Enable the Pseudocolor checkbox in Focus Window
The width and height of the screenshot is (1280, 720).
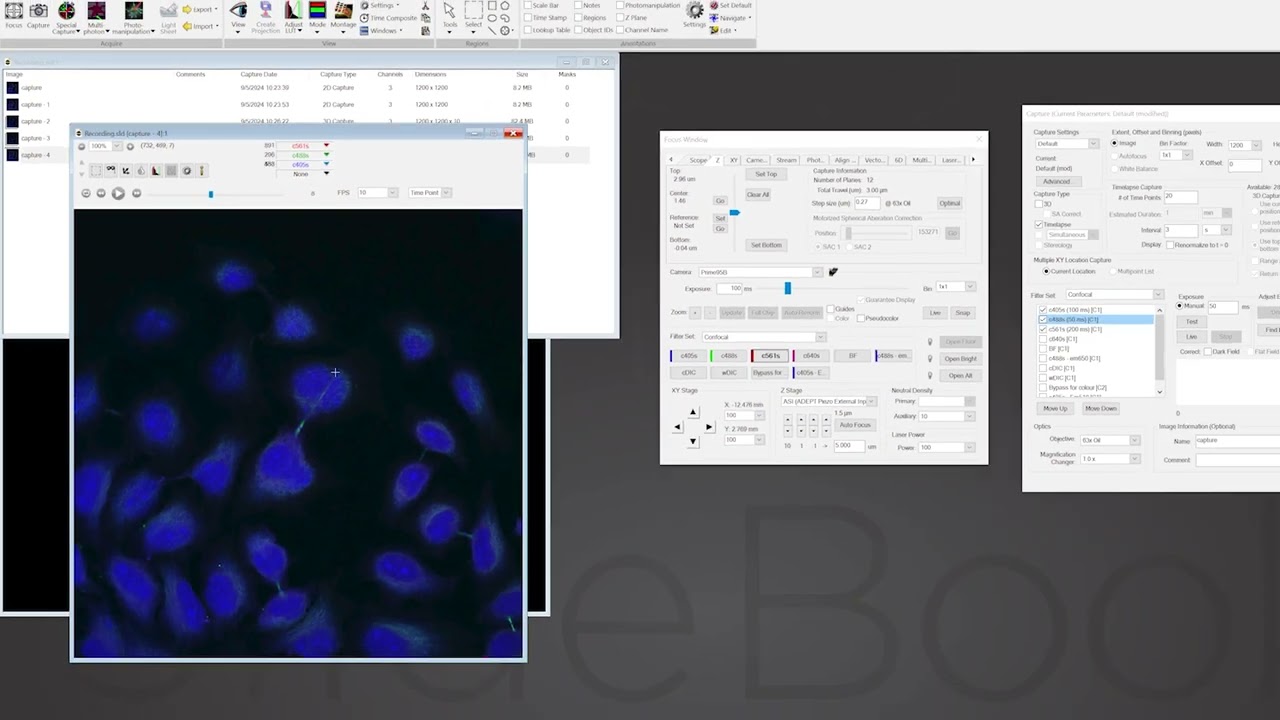[x=860, y=319]
